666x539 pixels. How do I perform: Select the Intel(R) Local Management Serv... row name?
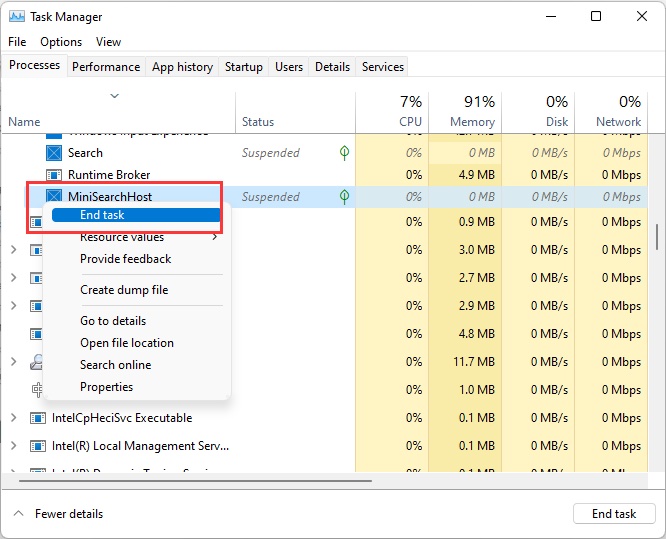pyautogui.click(x=140, y=446)
